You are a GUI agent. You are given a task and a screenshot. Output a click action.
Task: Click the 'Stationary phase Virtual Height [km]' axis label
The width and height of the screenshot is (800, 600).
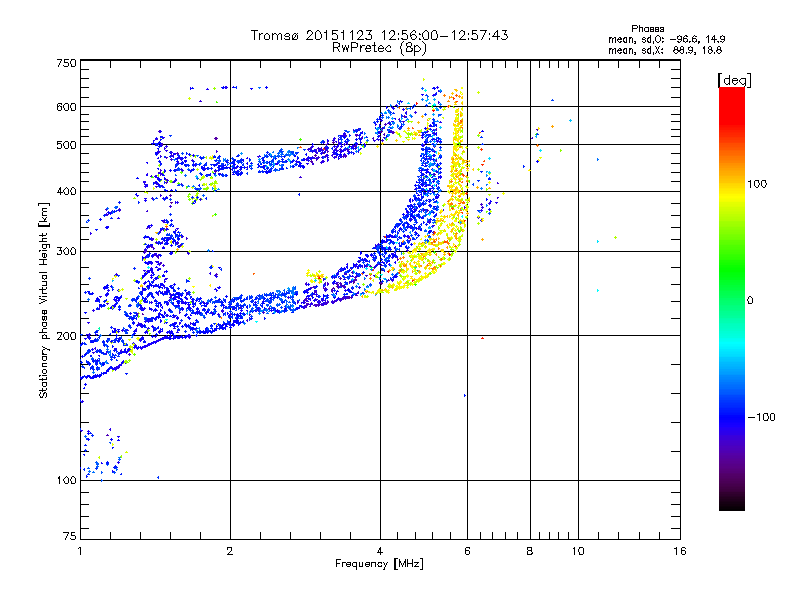tap(44, 300)
